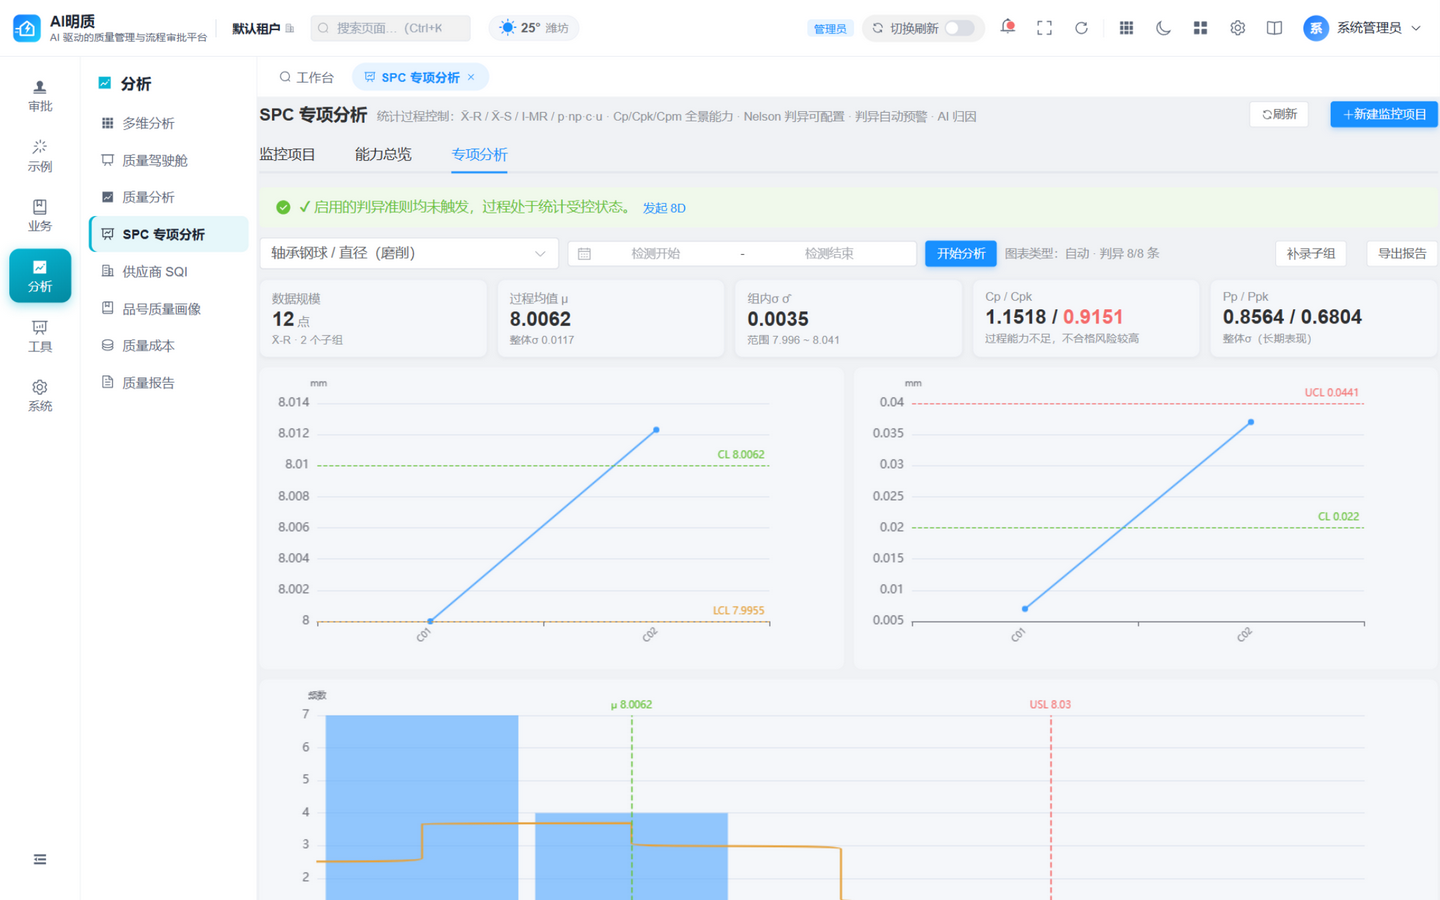The height and width of the screenshot is (900, 1440).
Task: Open the 默认租户 tenant selector
Action: (x=263, y=28)
